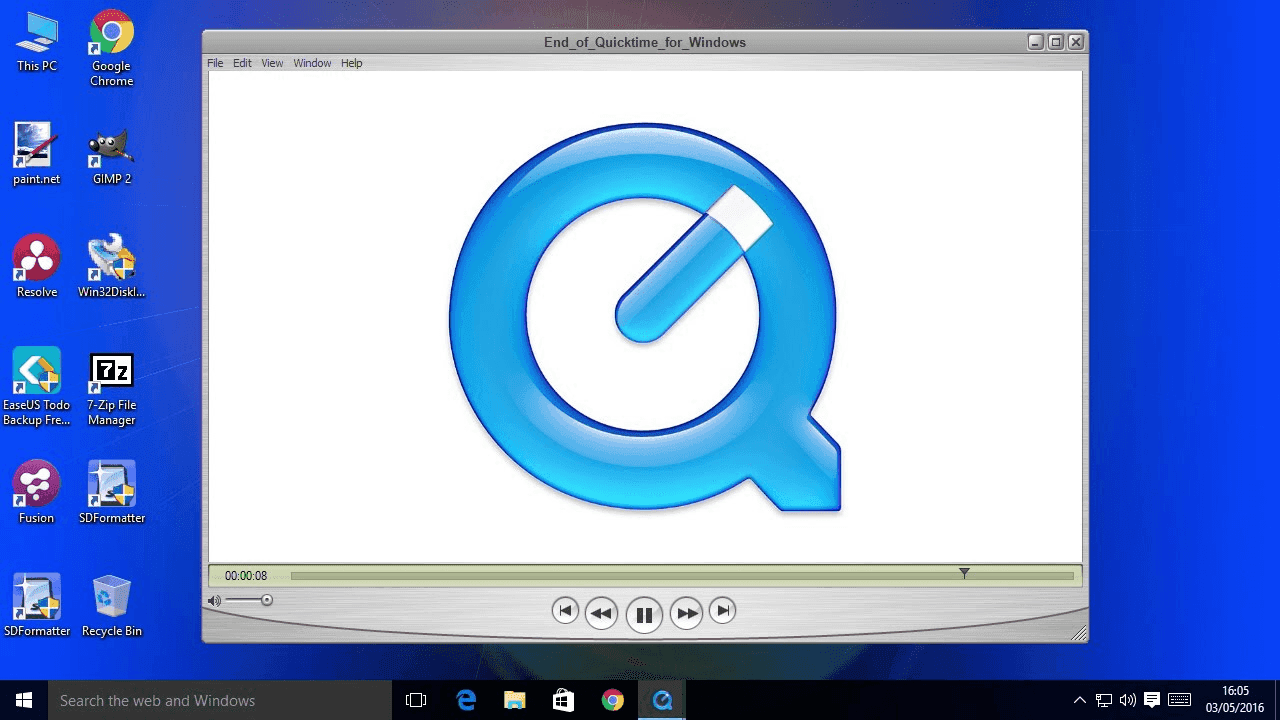This screenshot has height=720, width=1280.
Task: Pause the video playback
Action: pyautogui.click(x=644, y=614)
